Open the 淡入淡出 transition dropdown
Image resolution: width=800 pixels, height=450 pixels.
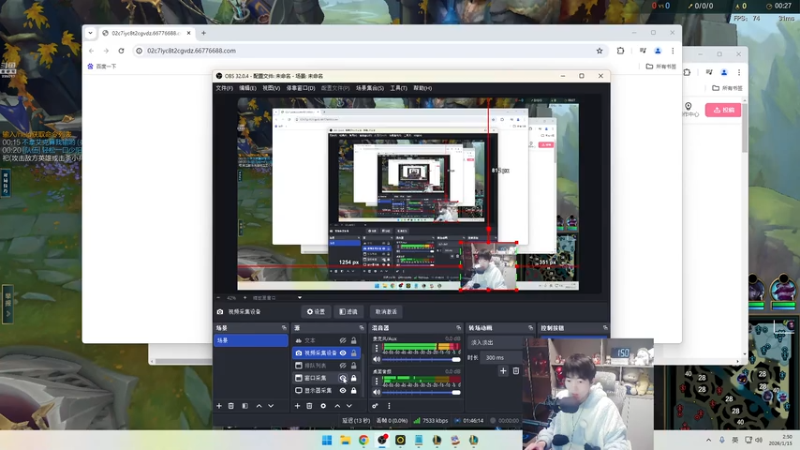[x=496, y=342]
